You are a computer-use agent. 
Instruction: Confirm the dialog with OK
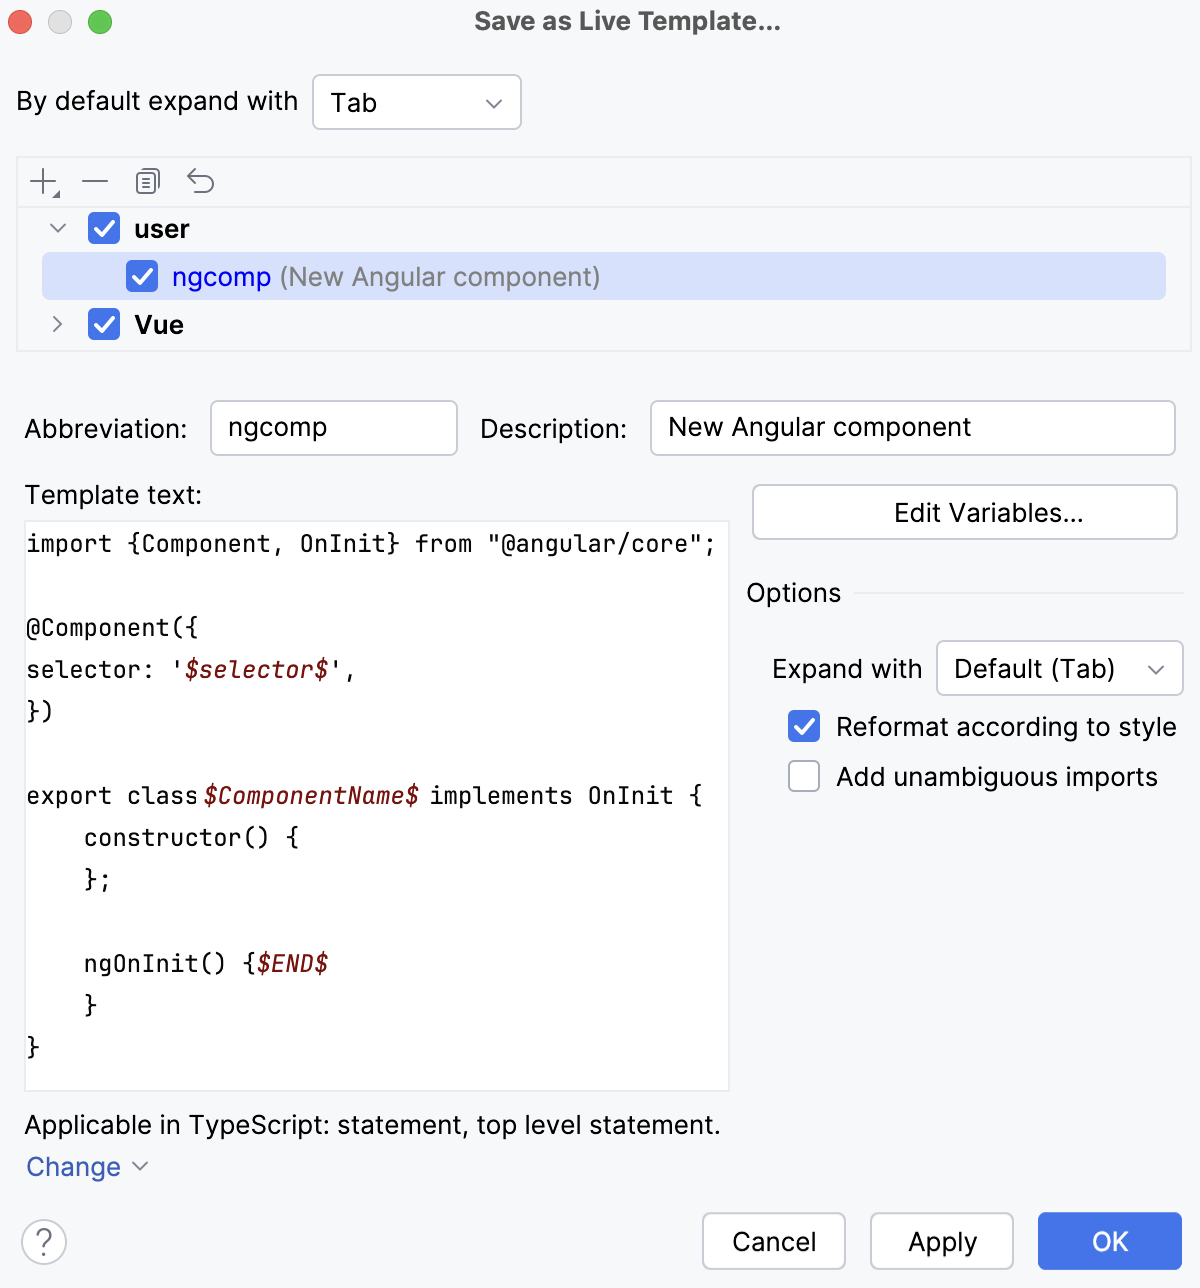[1109, 1241]
